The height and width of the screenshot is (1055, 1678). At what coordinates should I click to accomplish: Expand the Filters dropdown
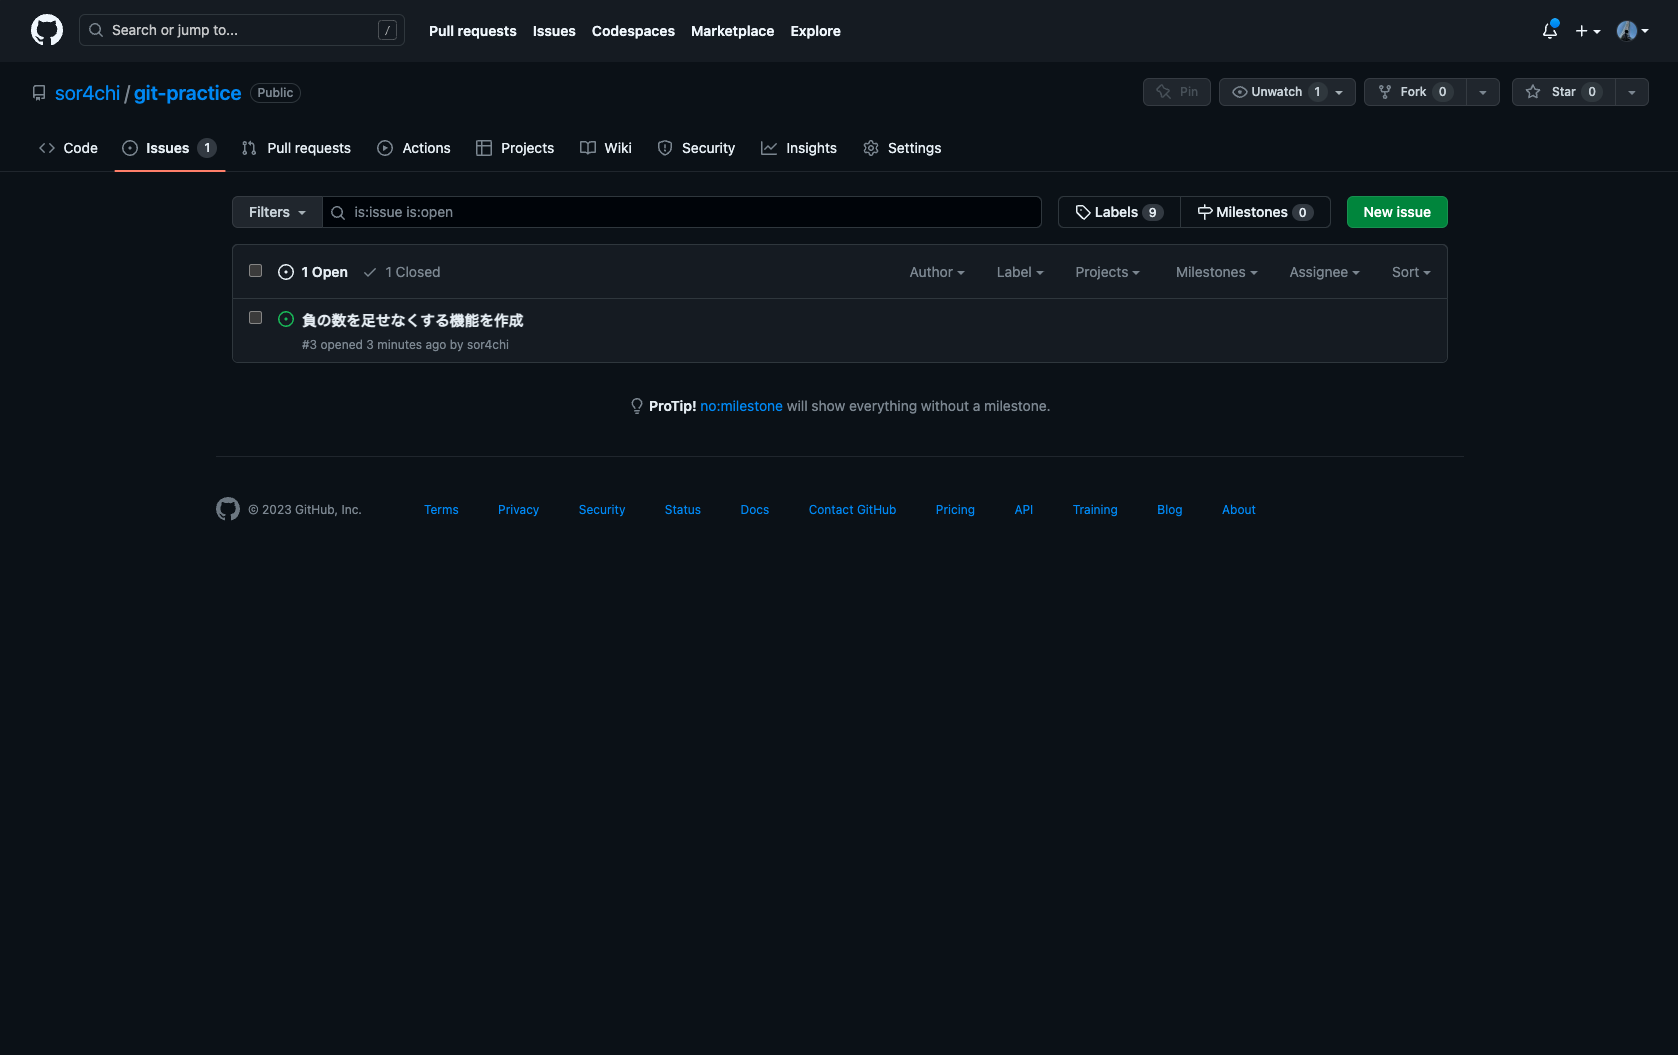coord(277,212)
